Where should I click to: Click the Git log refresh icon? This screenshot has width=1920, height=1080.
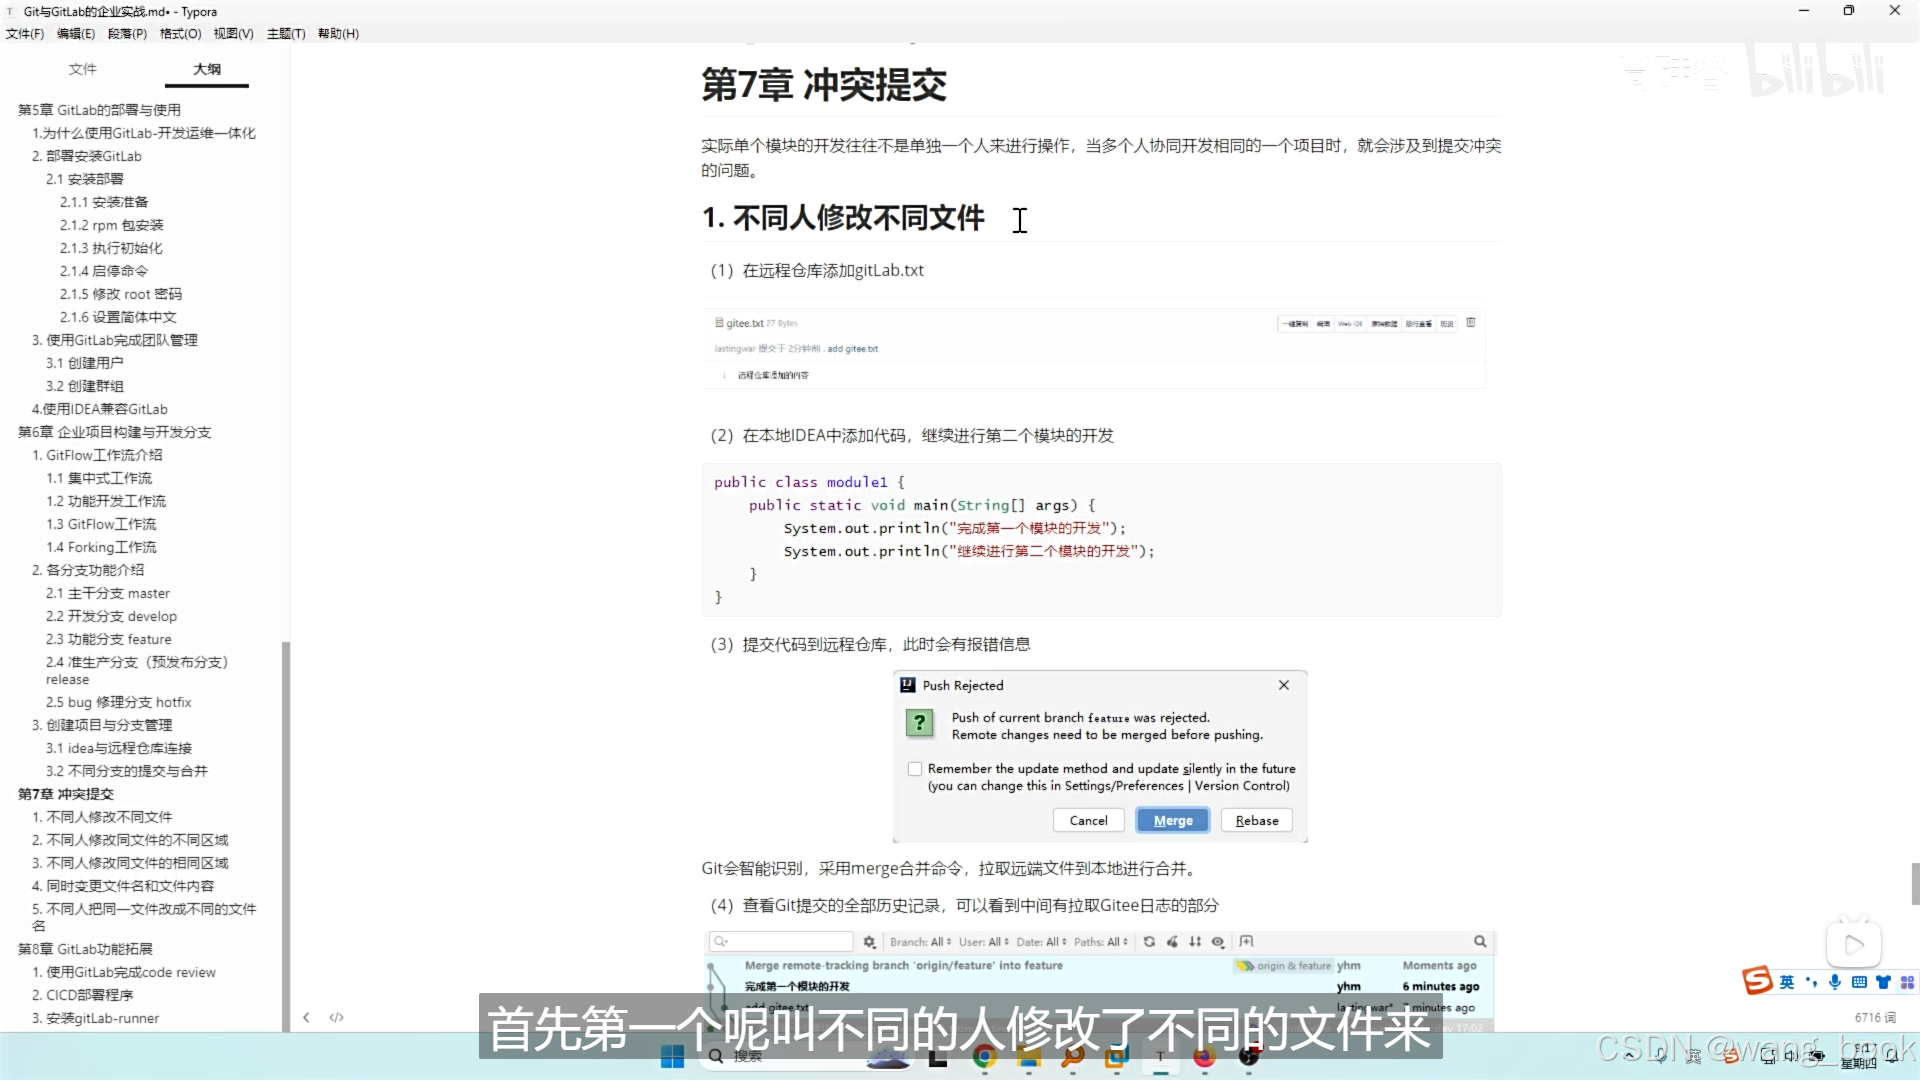coord(1150,942)
